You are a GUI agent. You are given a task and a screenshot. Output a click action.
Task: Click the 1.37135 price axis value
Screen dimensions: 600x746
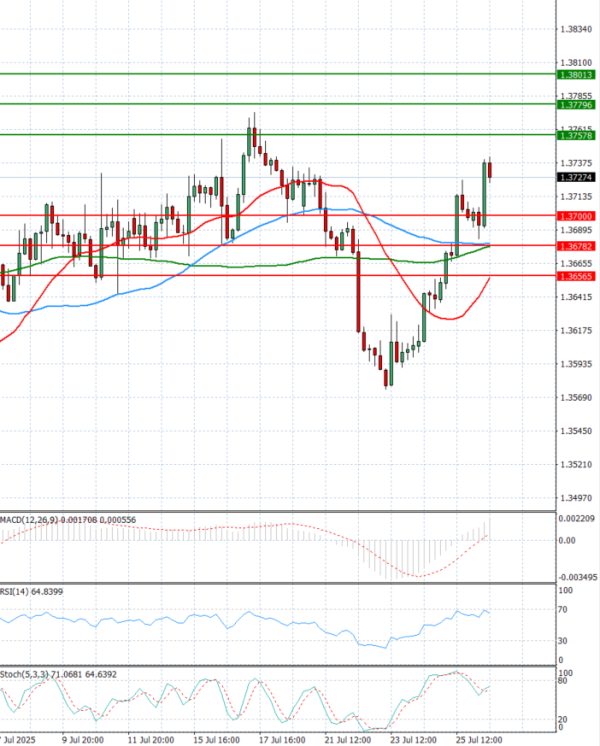click(576, 196)
